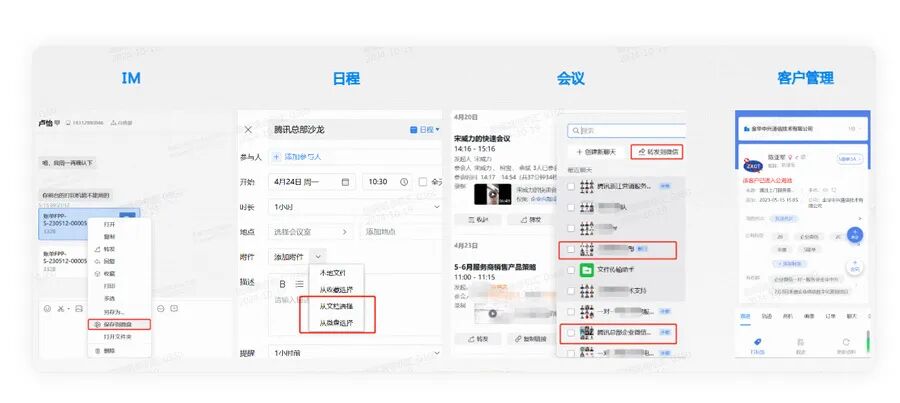Click the list format icon in the description editor
This screenshot has height=403, width=900.
(300, 284)
